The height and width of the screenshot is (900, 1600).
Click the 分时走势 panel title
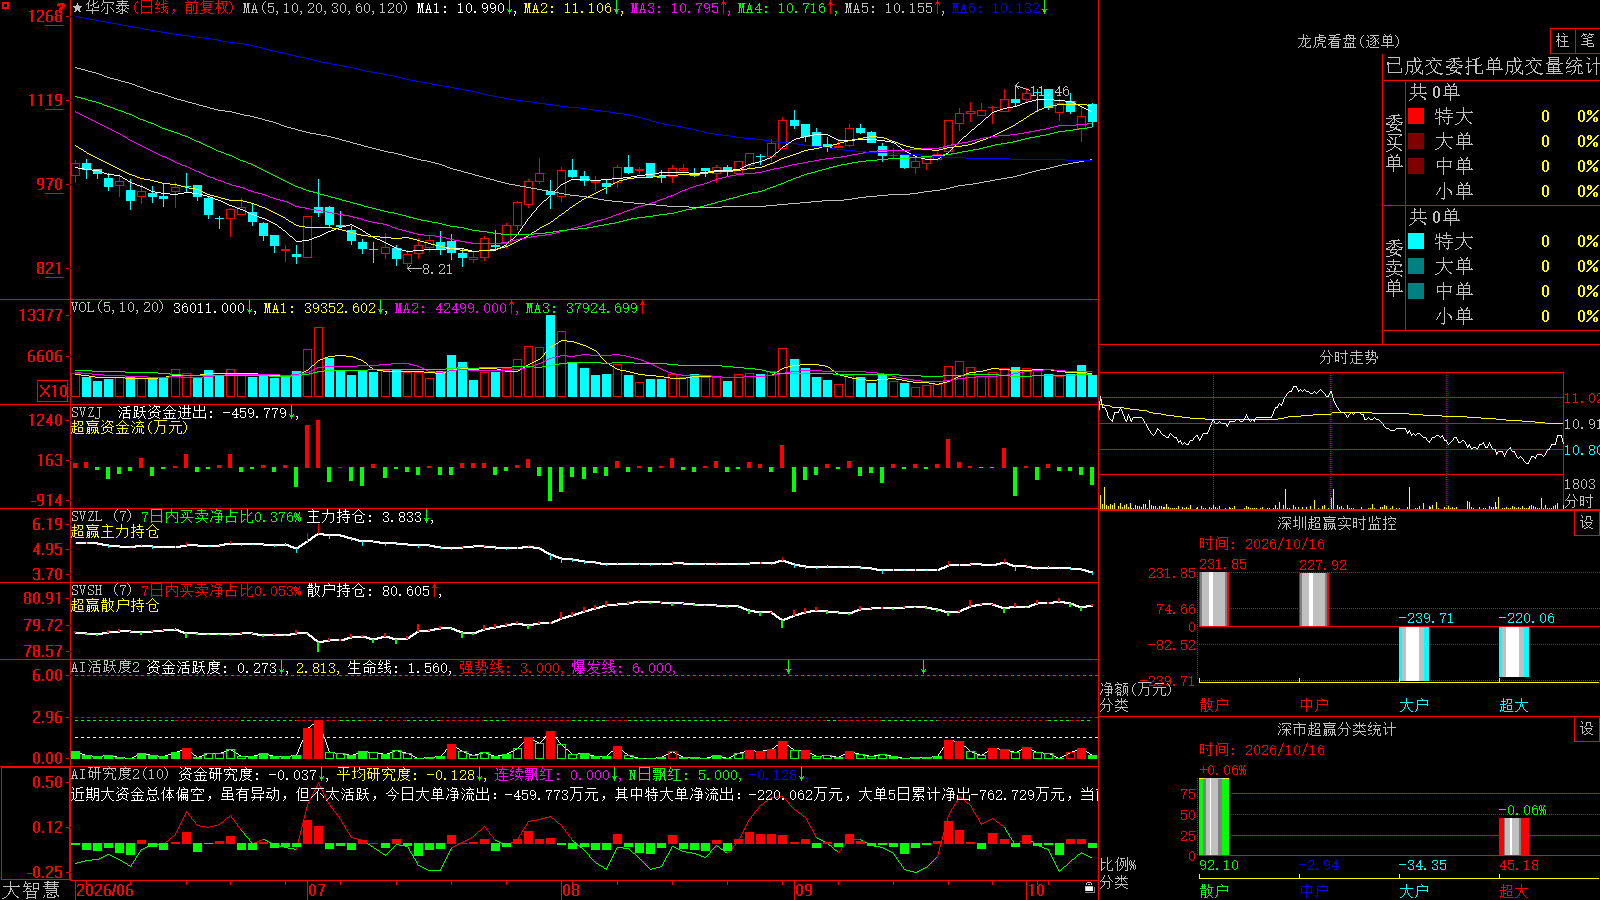[1349, 357]
